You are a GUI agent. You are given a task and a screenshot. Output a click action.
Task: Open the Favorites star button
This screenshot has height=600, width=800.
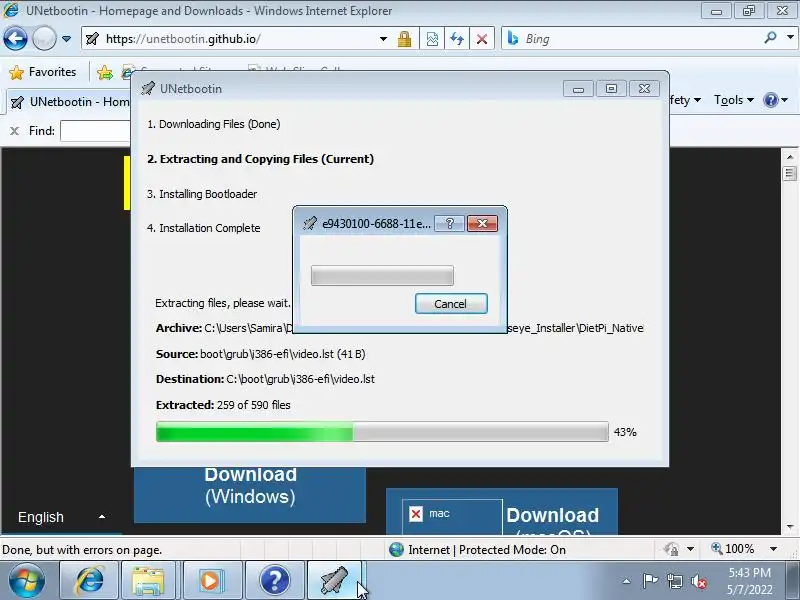tap(43, 72)
